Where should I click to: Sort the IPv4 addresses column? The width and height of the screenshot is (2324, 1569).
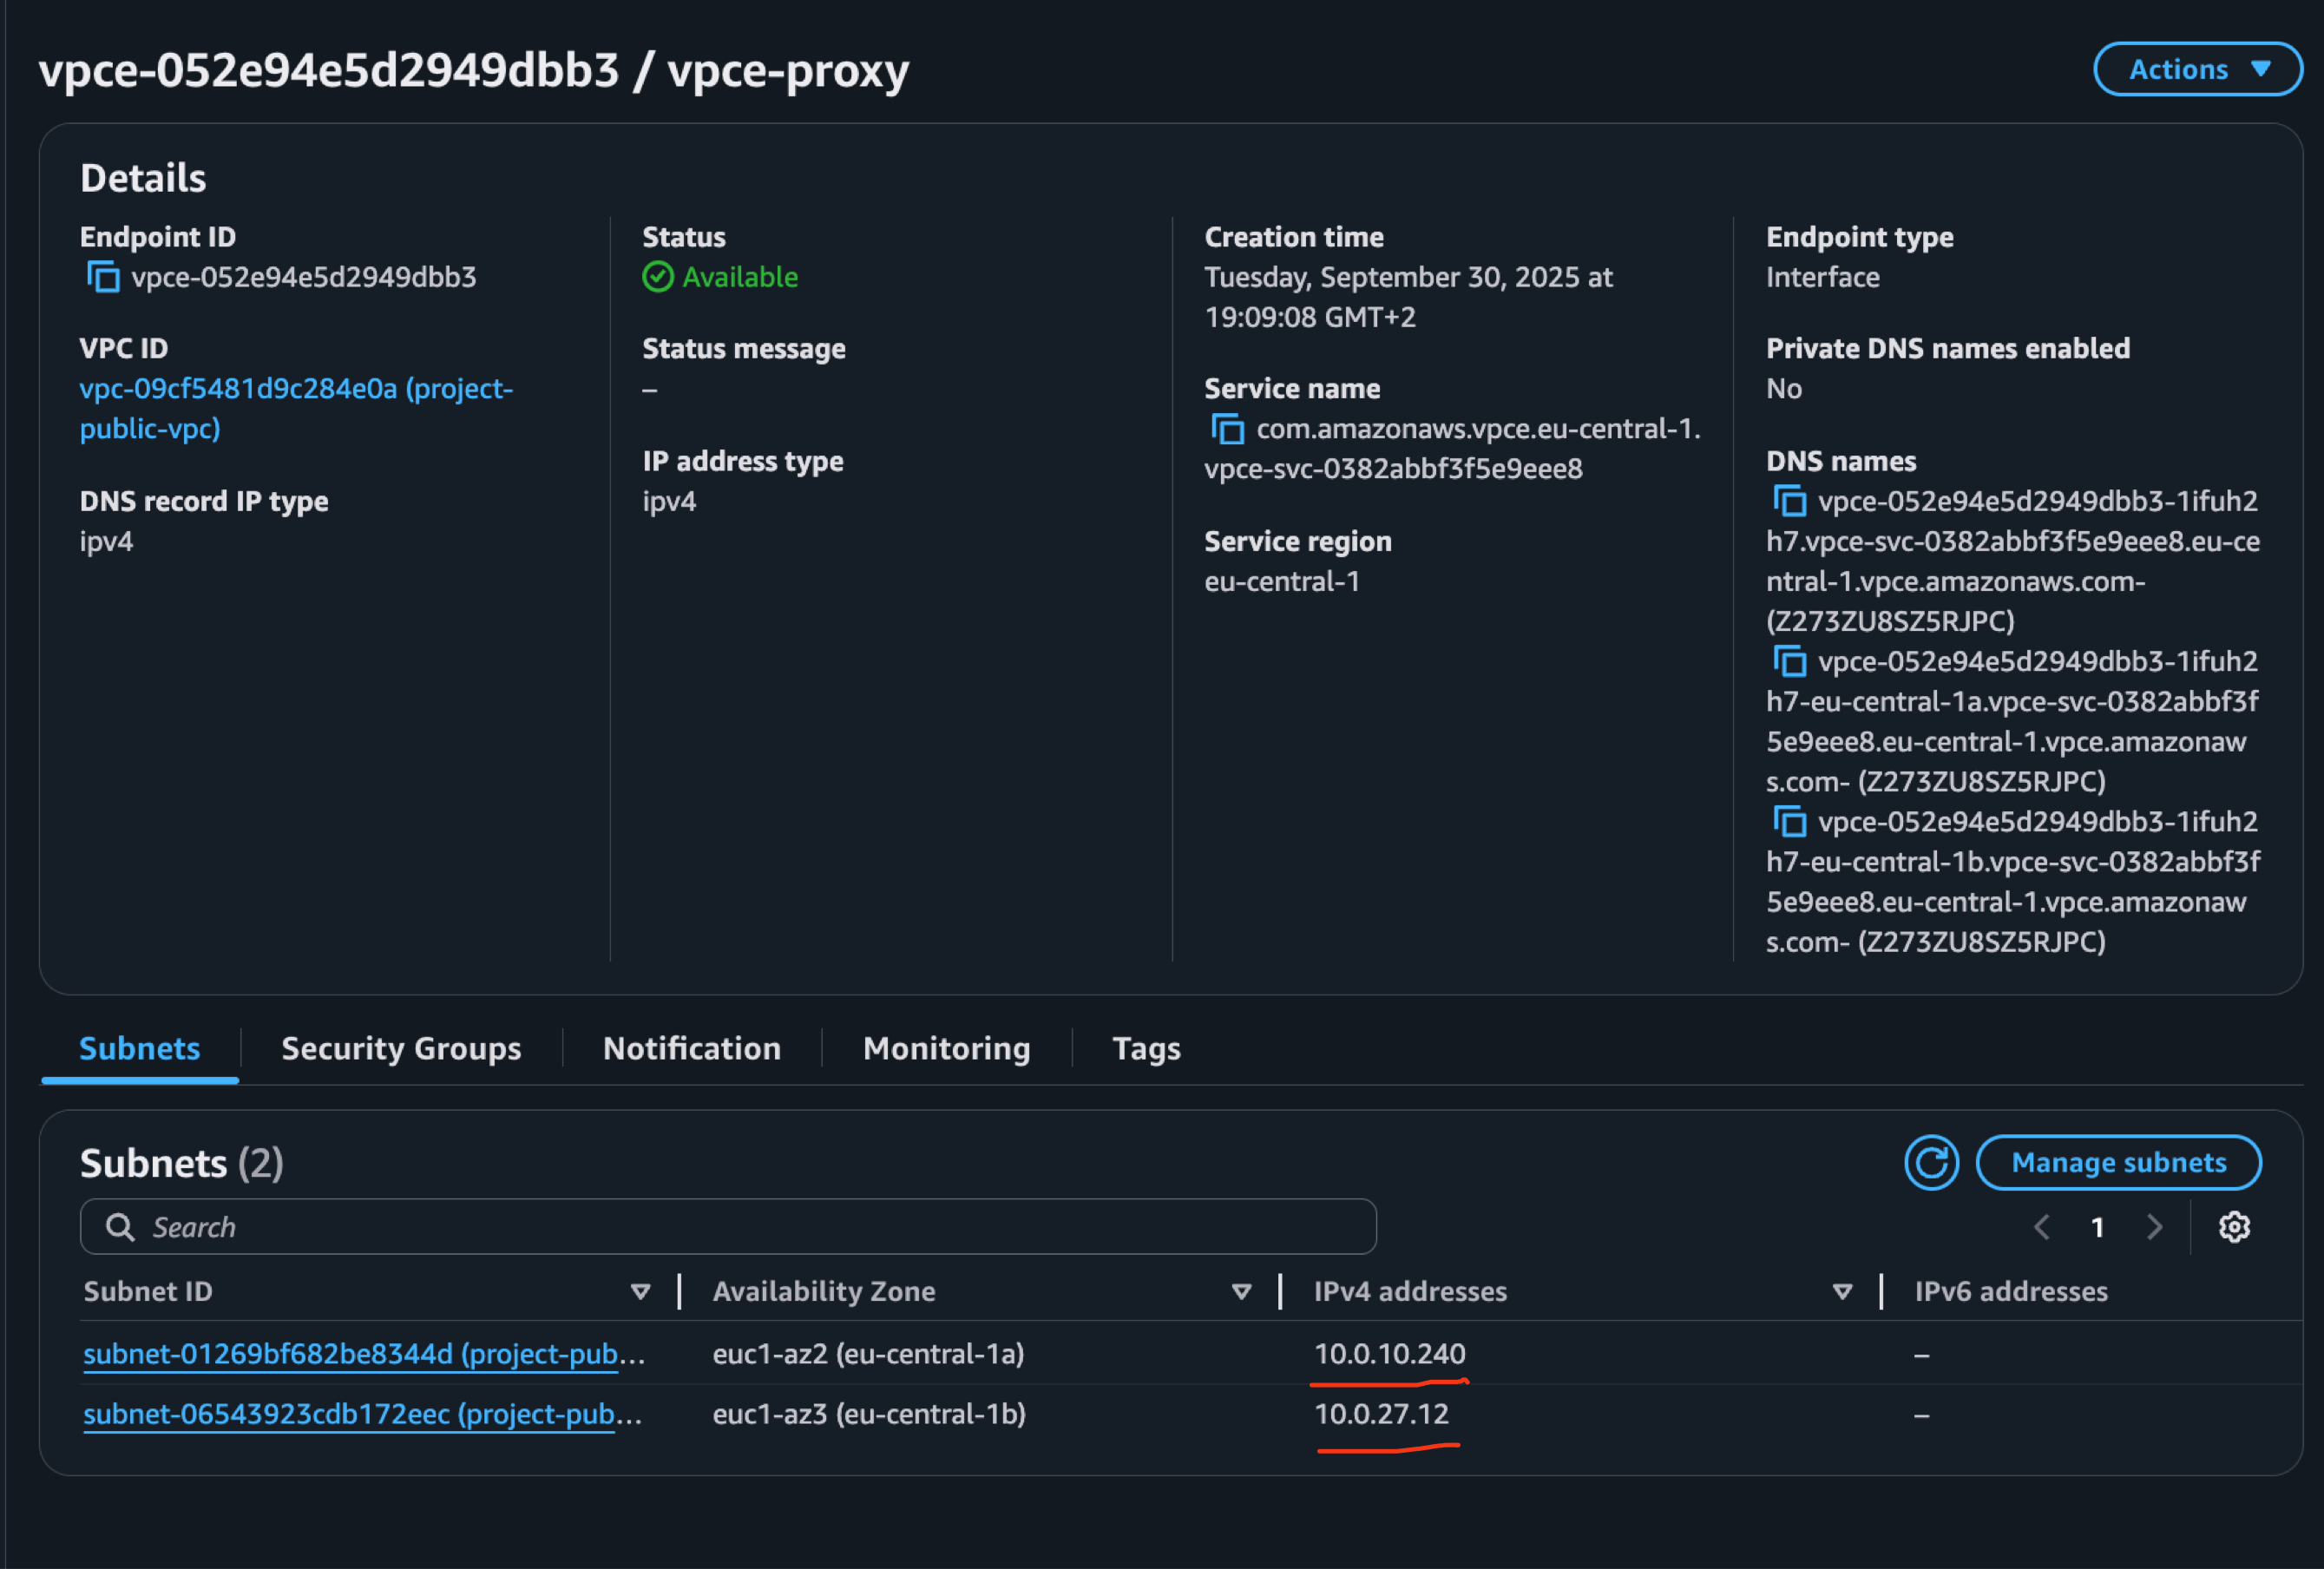click(x=1841, y=1291)
